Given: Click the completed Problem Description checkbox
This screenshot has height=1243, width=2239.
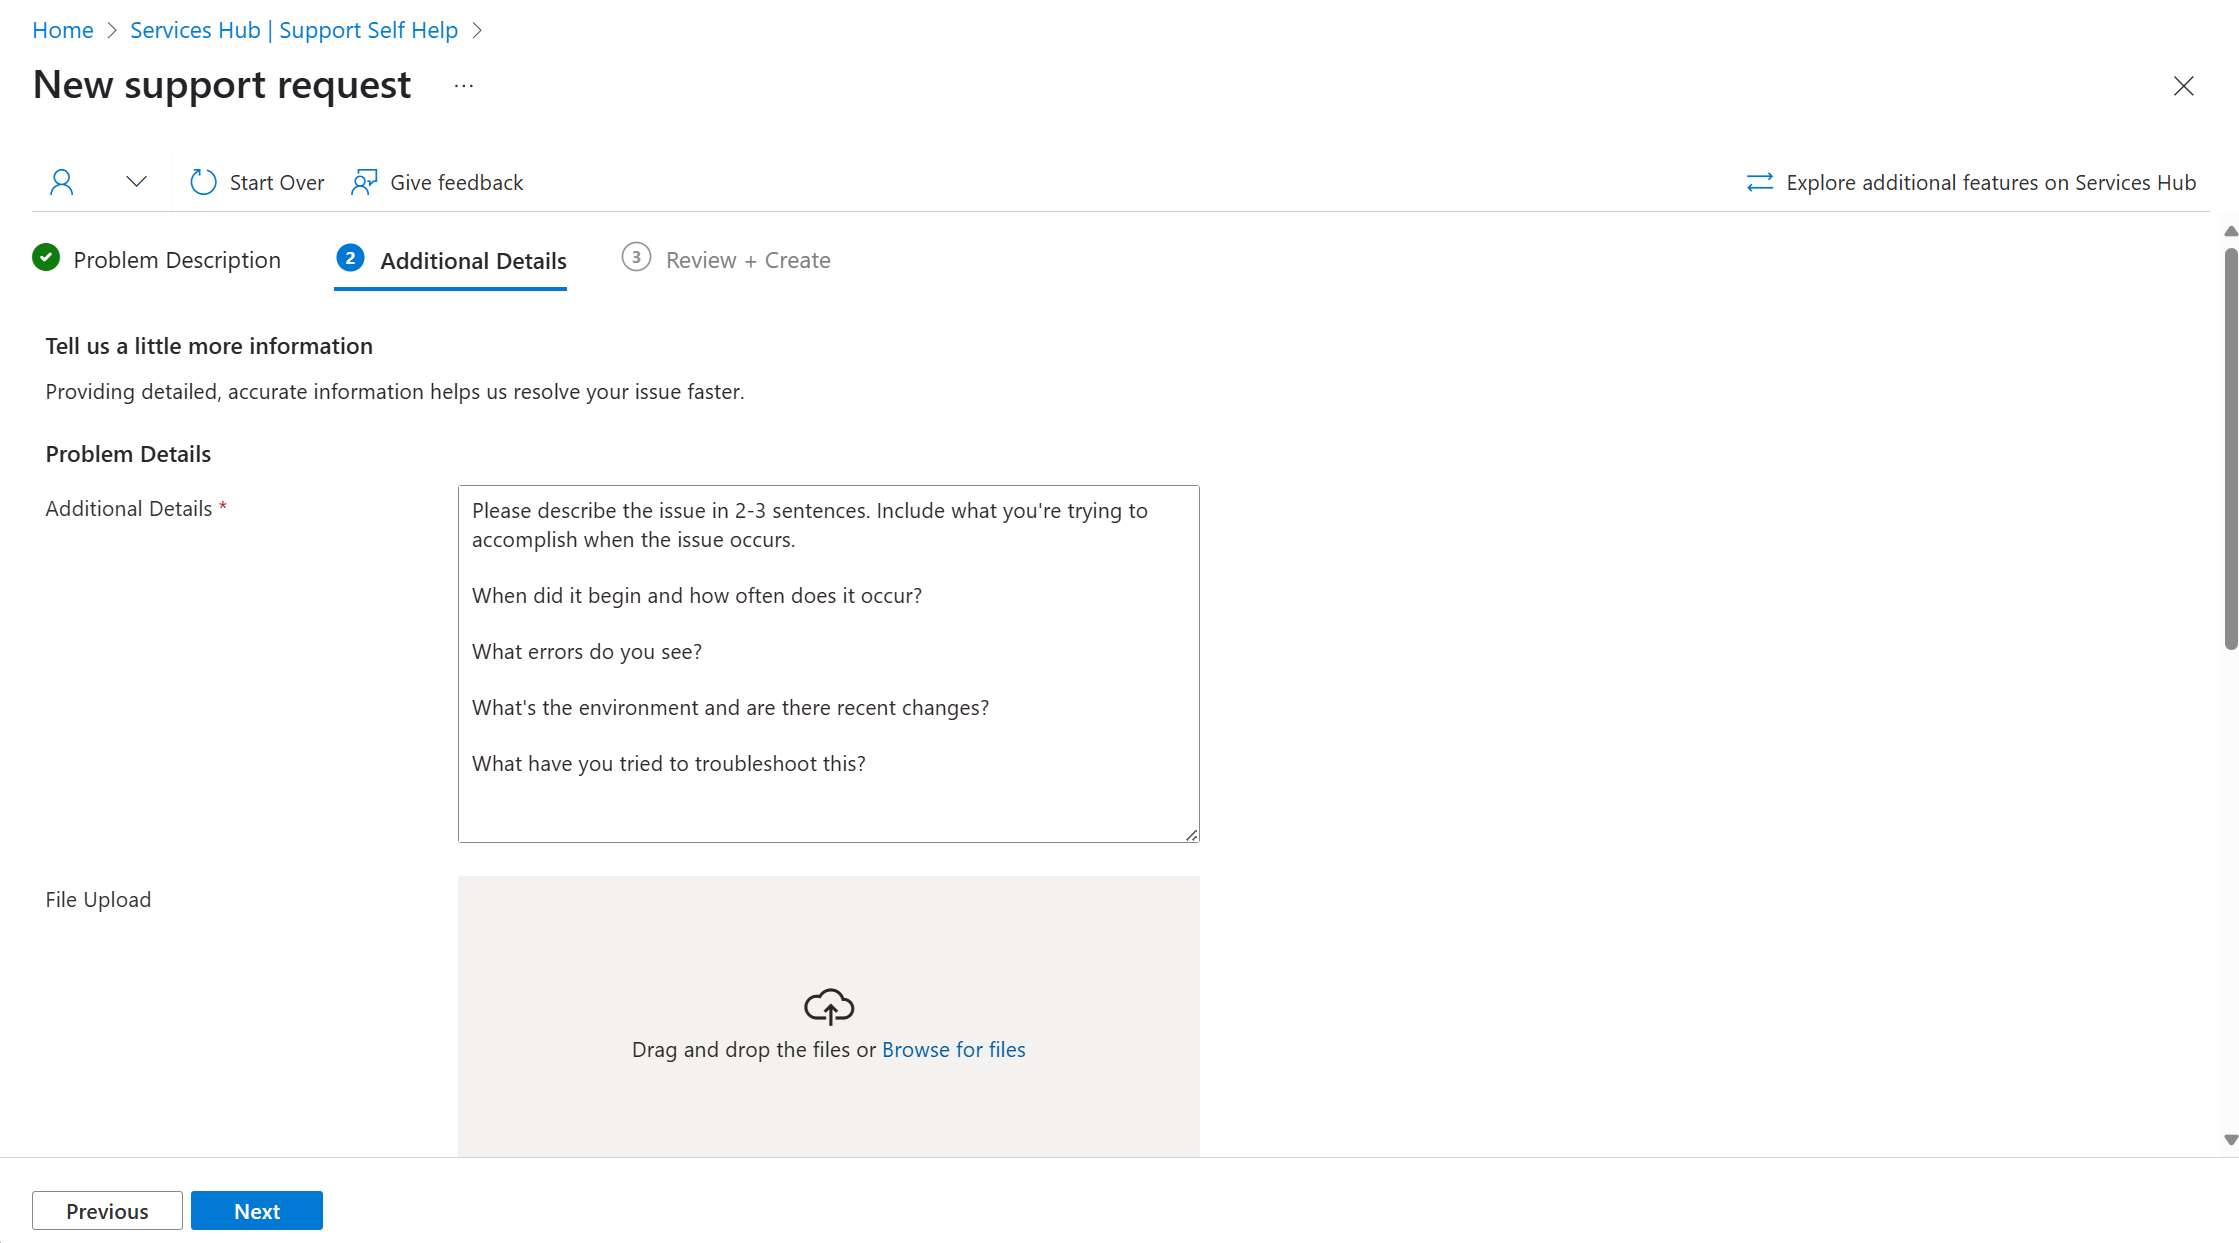Looking at the screenshot, I should [x=47, y=257].
